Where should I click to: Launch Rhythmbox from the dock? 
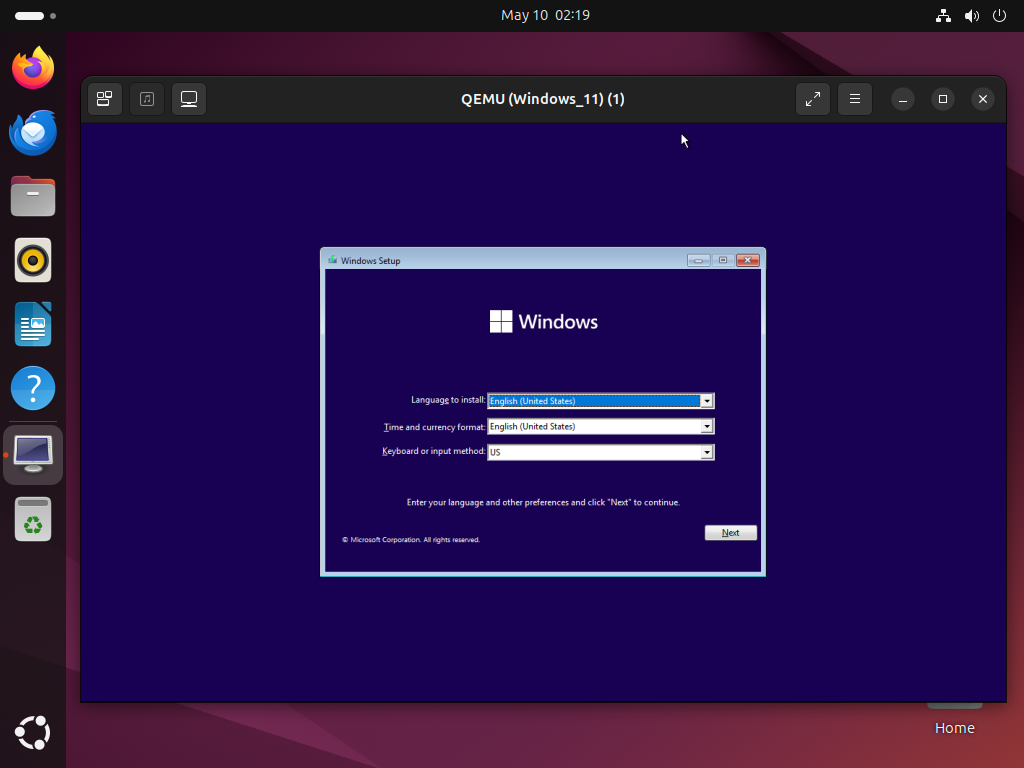[33, 260]
